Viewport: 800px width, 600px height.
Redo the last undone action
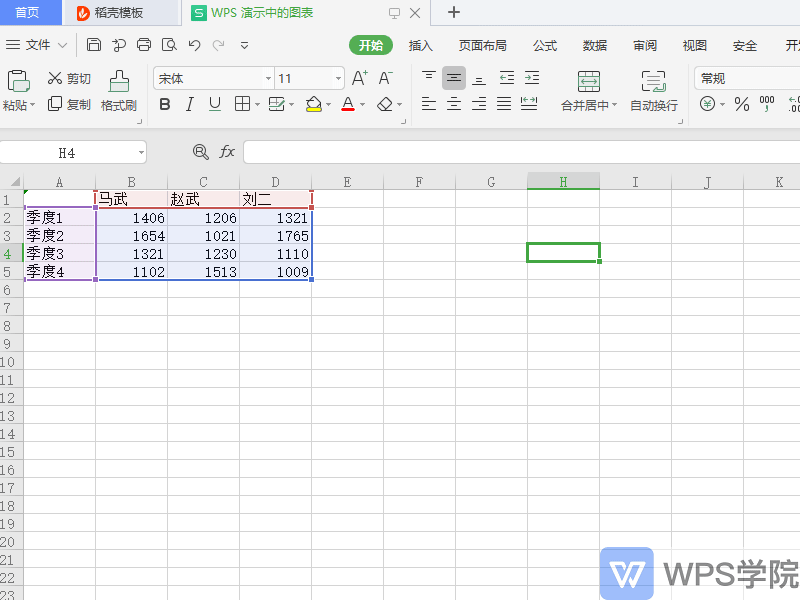pyautogui.click(x=219, y=45)
